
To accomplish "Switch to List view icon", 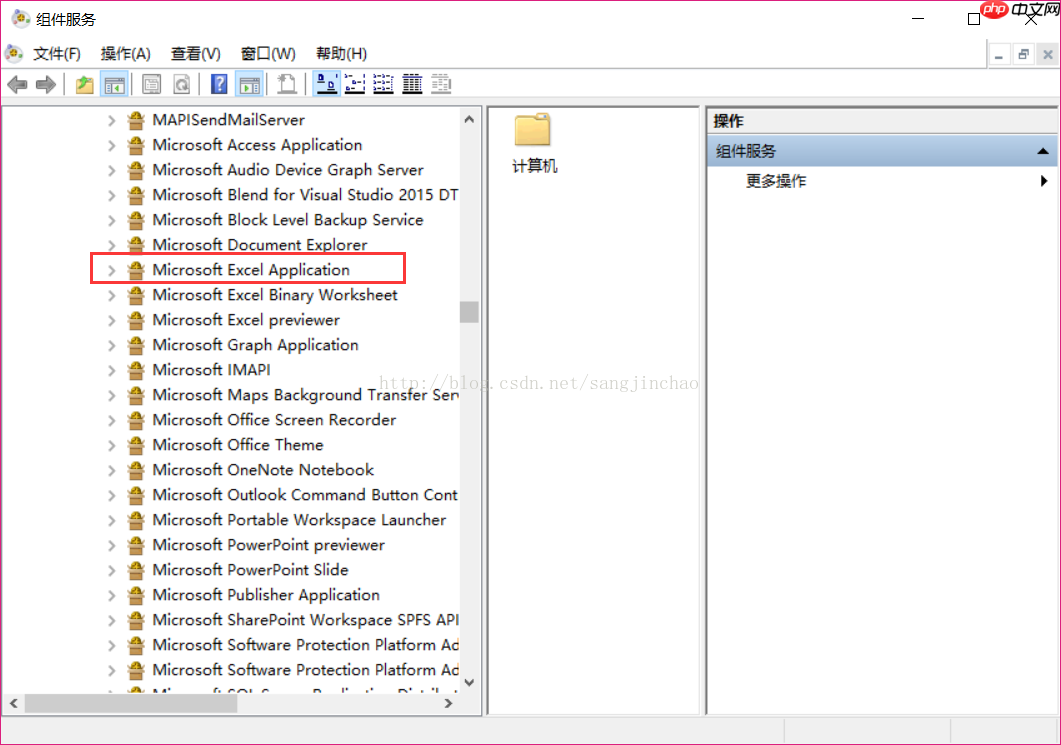I will pos(384,85).
